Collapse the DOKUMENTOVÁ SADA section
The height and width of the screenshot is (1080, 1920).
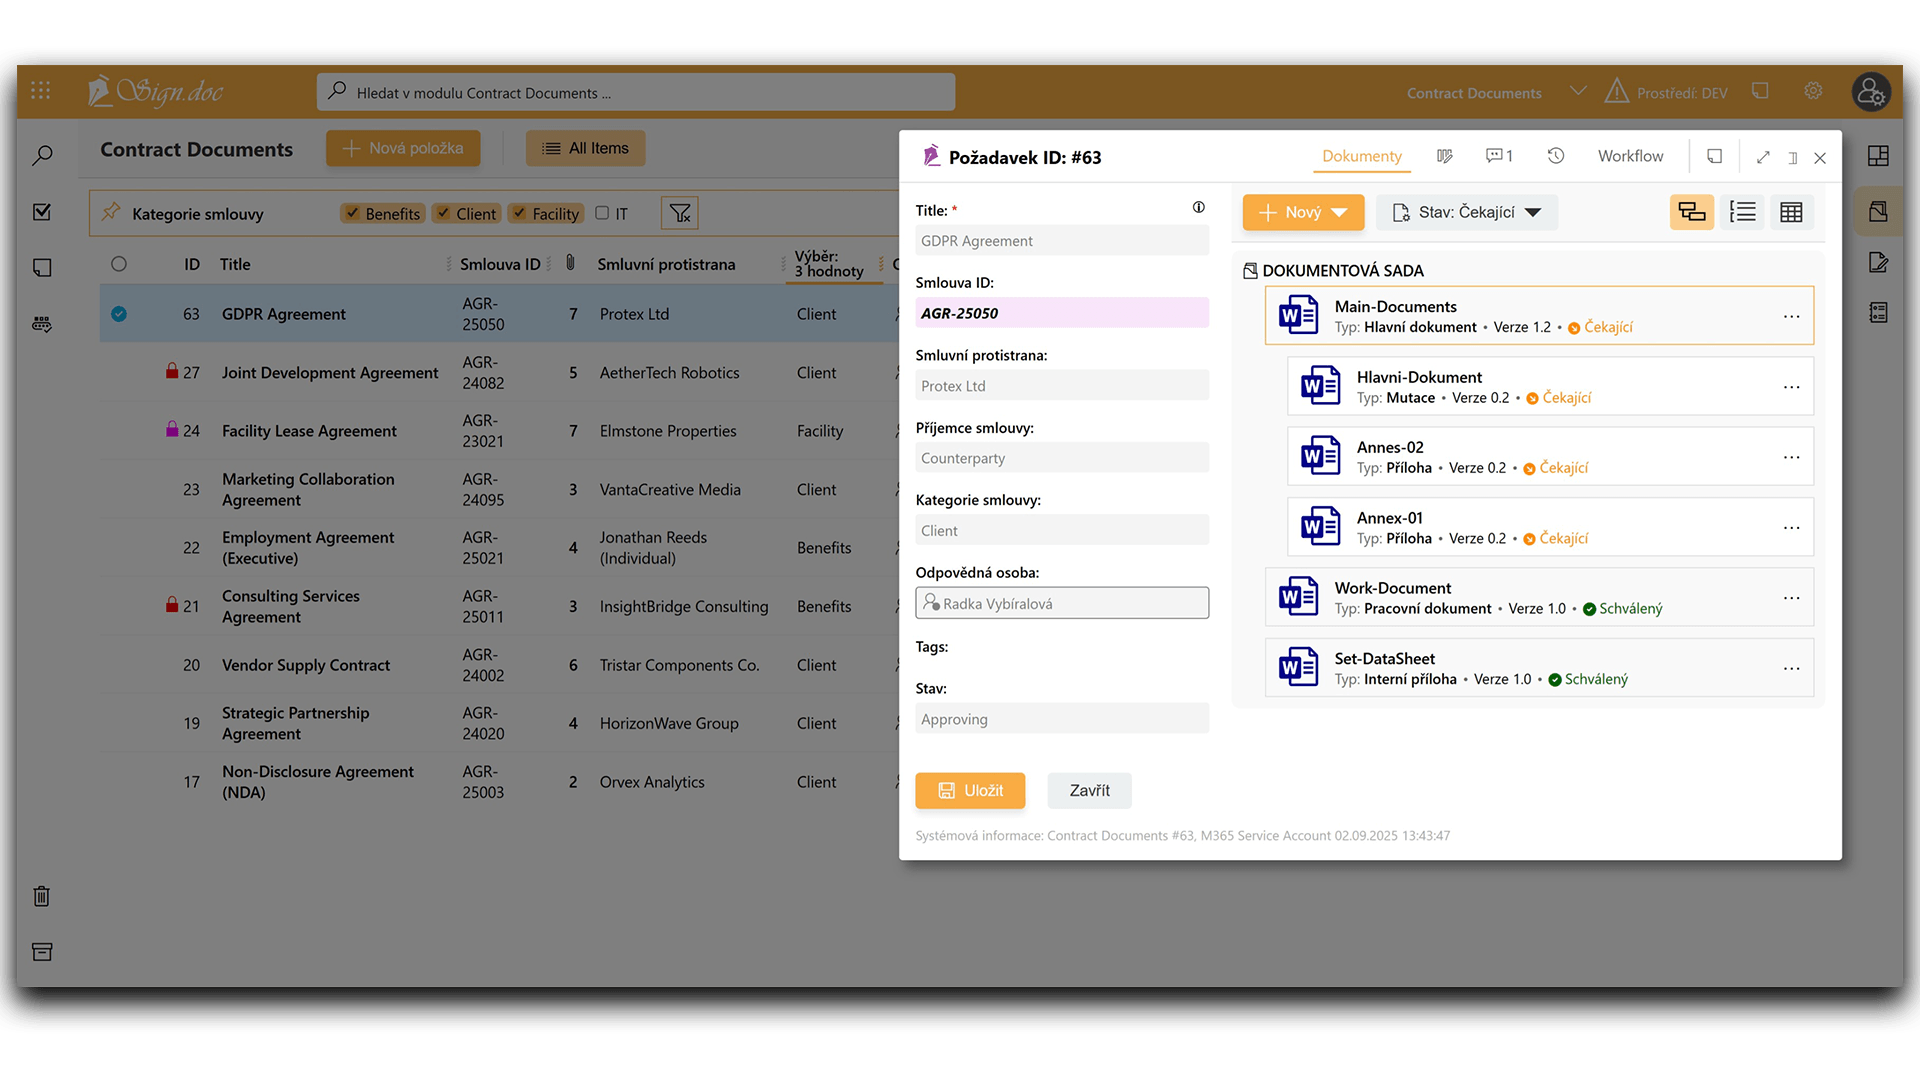pos(1332,270)
